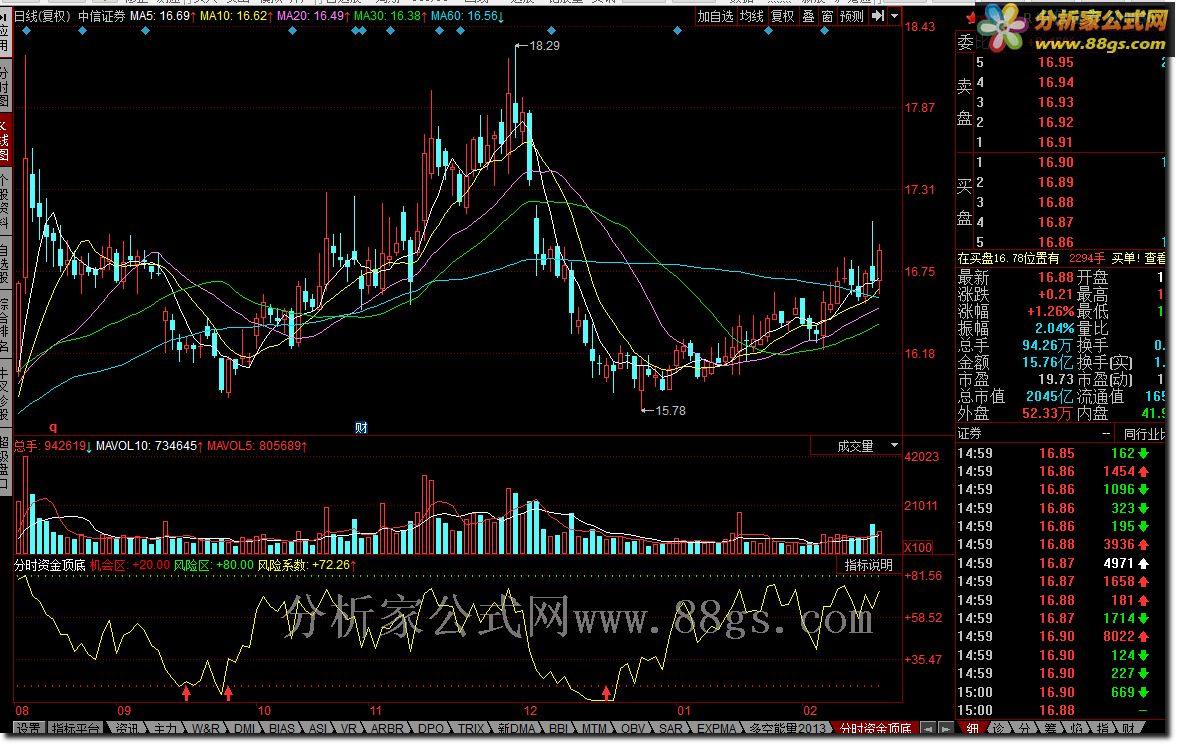Image resolution: width=1177 pixels, height=744 pixels.
Task: Click the 窗 window layout button
Action: (x=827, y=16)
